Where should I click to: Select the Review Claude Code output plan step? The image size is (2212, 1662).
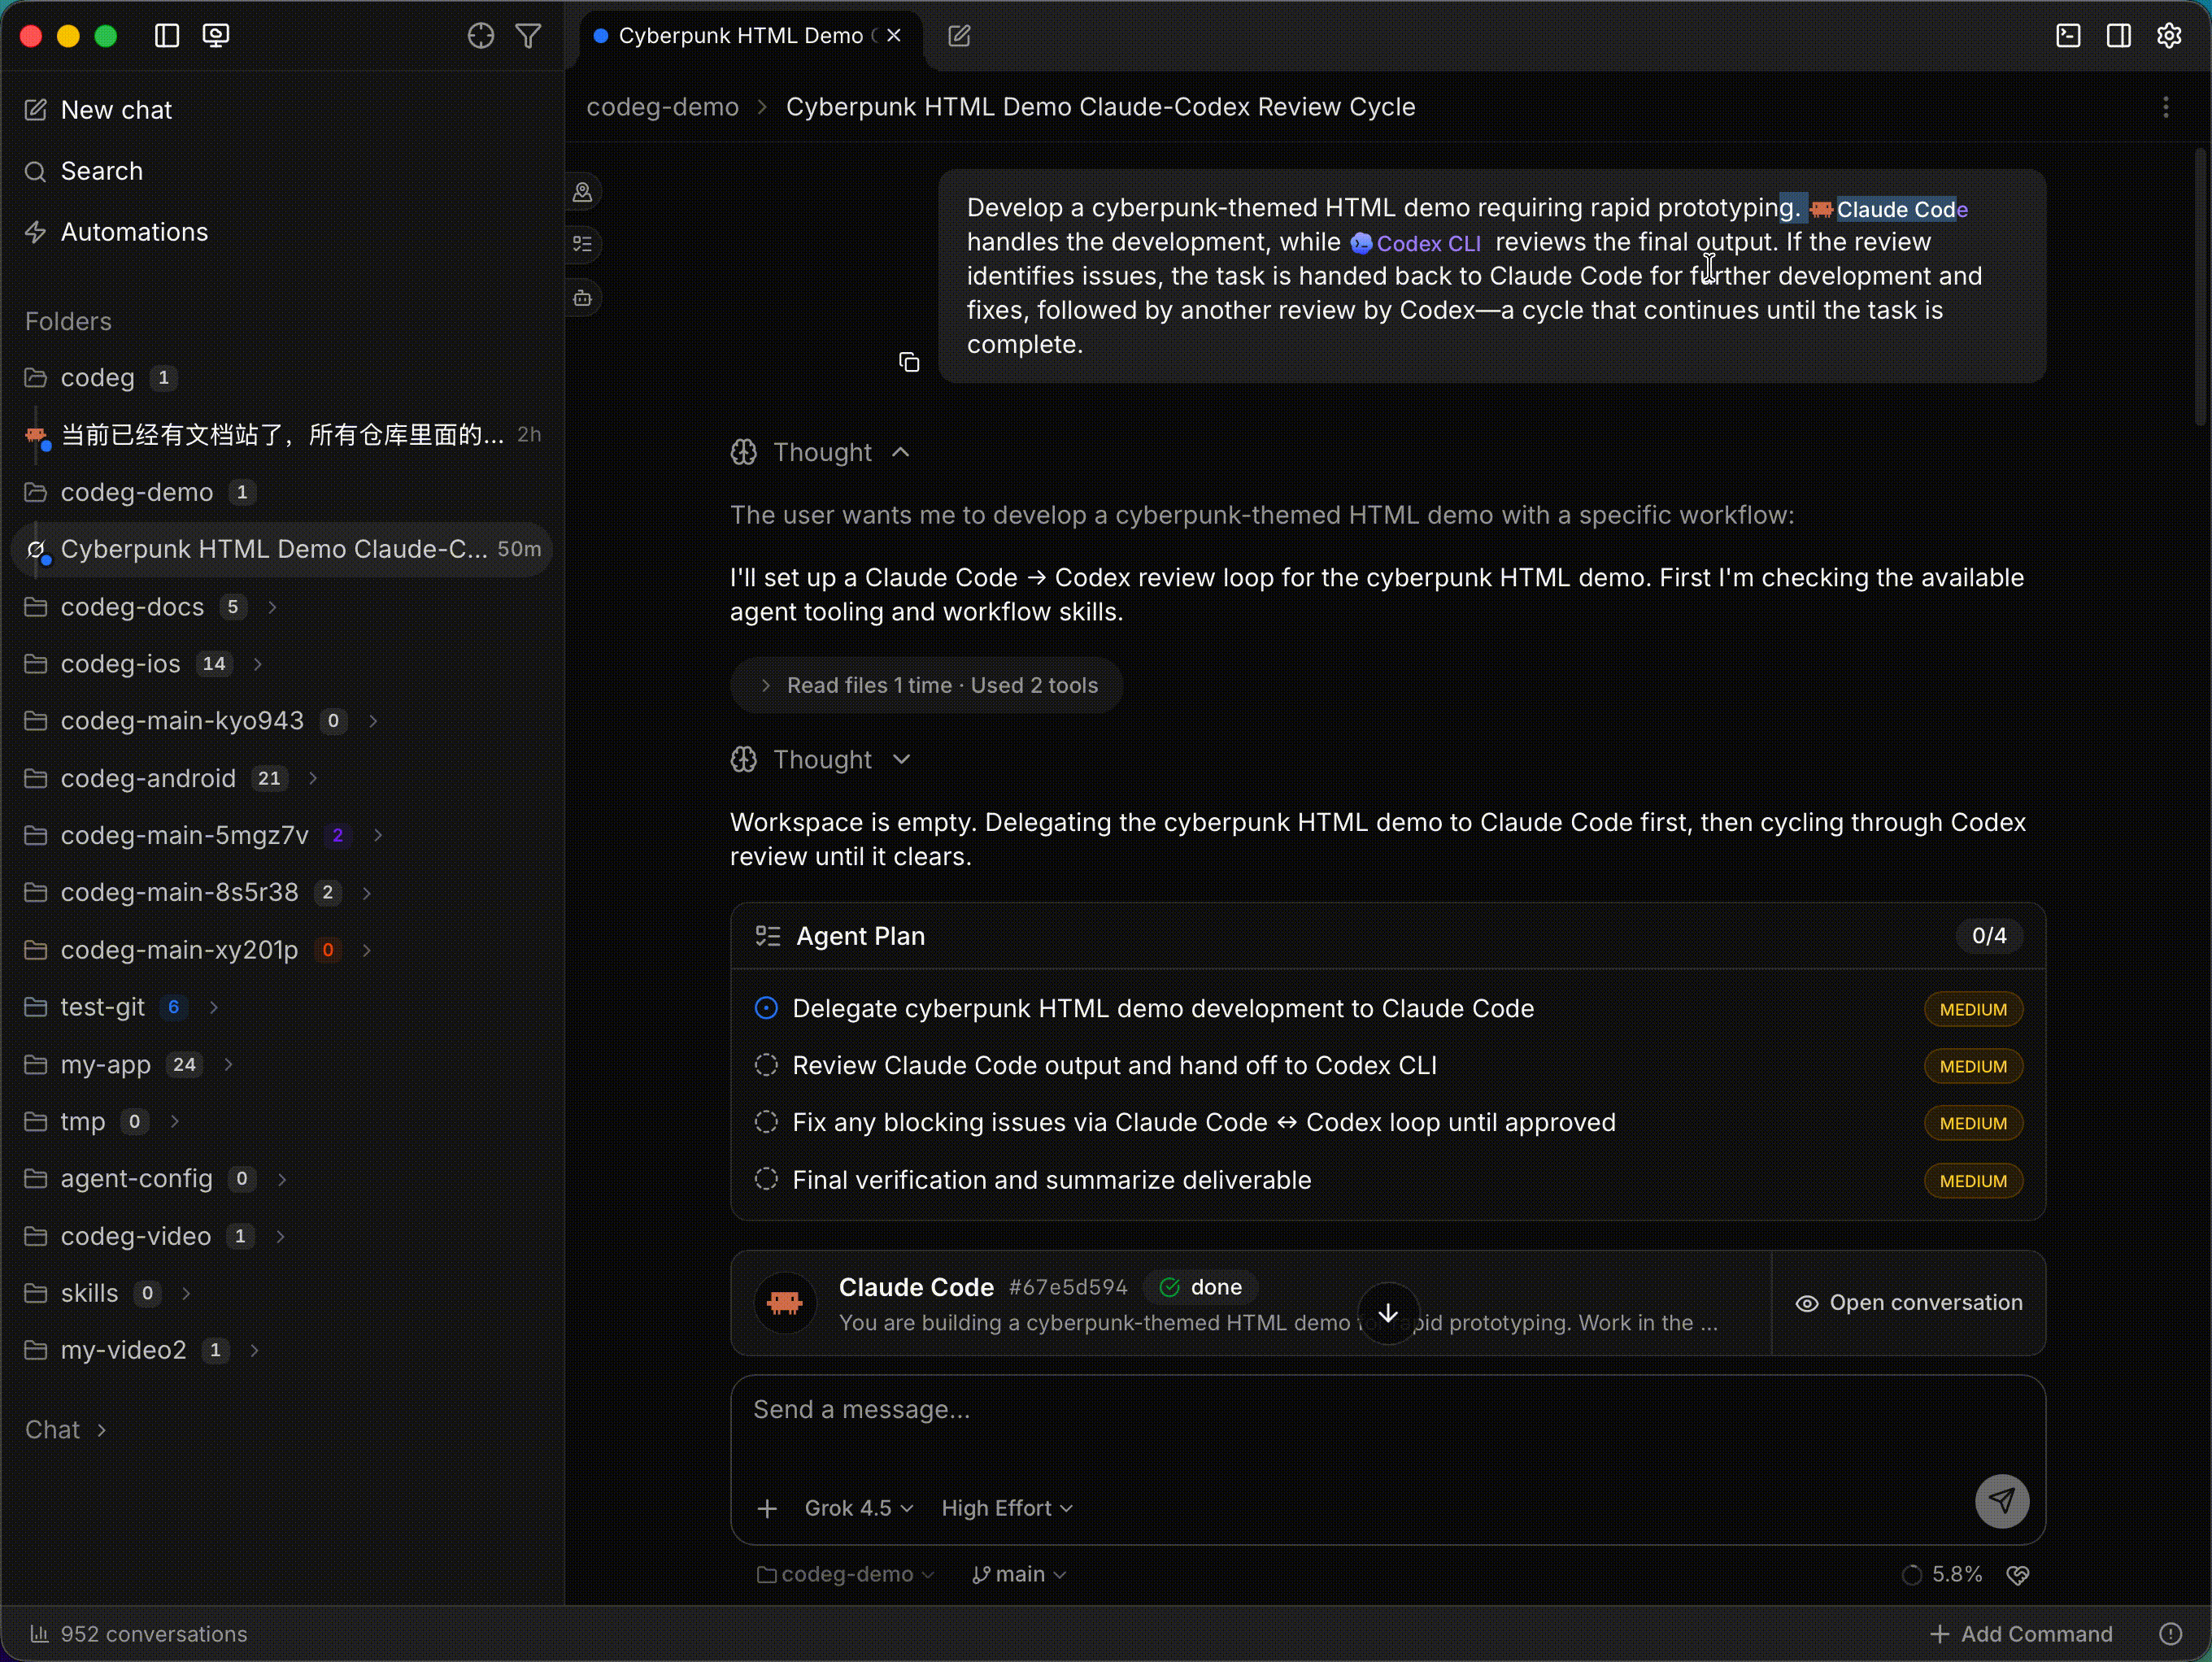tap(1388, 1066)
